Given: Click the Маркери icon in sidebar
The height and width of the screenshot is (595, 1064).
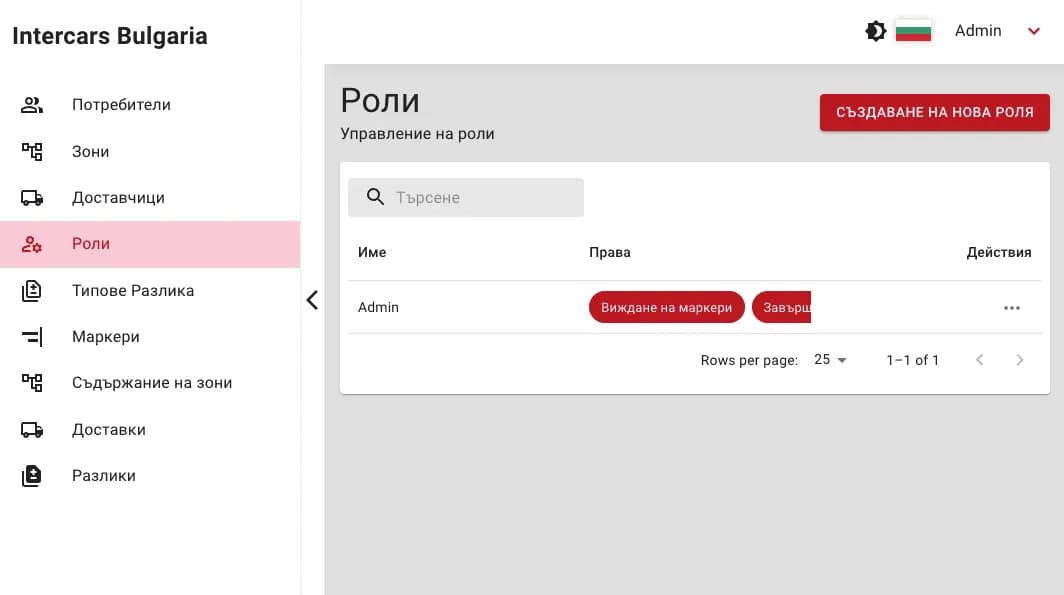Looking at the screenshot, I should [32, 337].
